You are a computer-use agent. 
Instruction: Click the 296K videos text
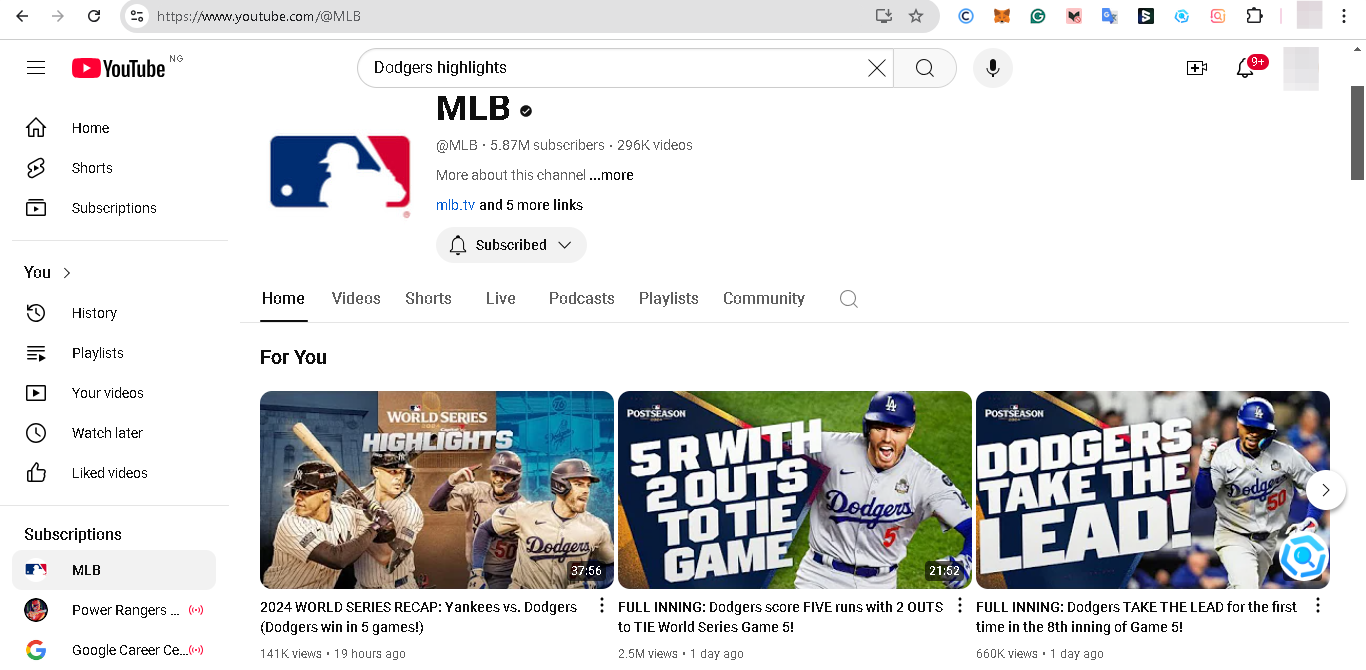(655, 145)
